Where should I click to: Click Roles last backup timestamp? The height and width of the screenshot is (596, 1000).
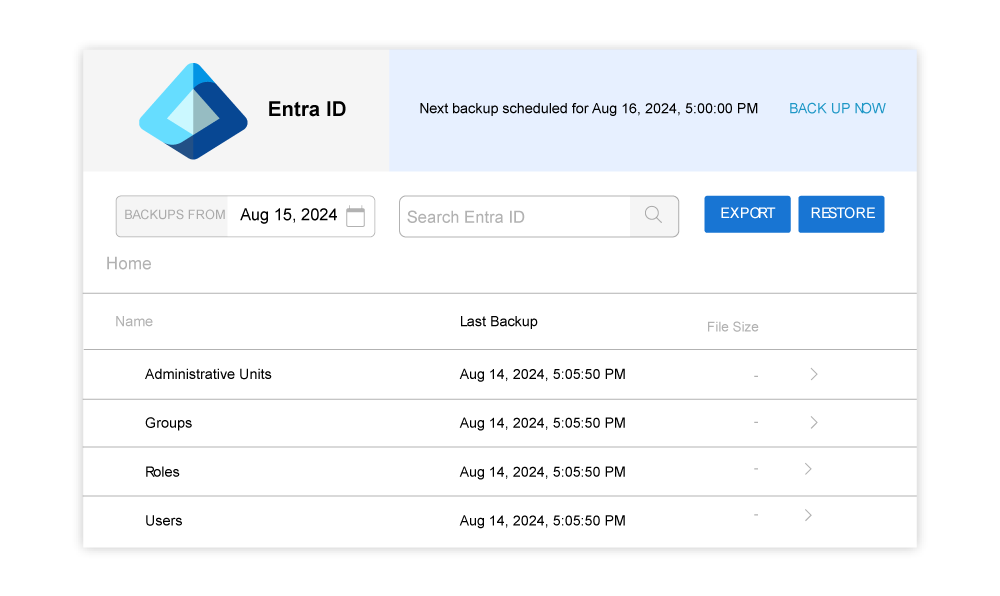point(543,472)
